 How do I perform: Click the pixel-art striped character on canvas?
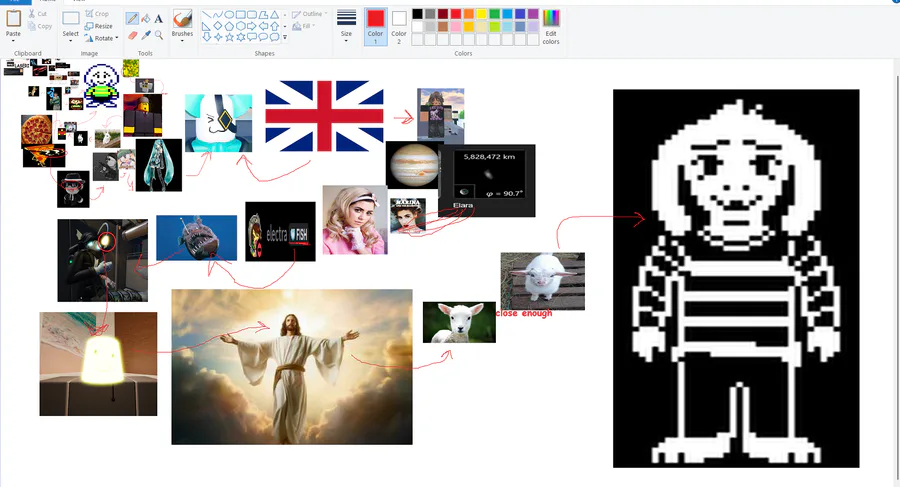[736, 279]
